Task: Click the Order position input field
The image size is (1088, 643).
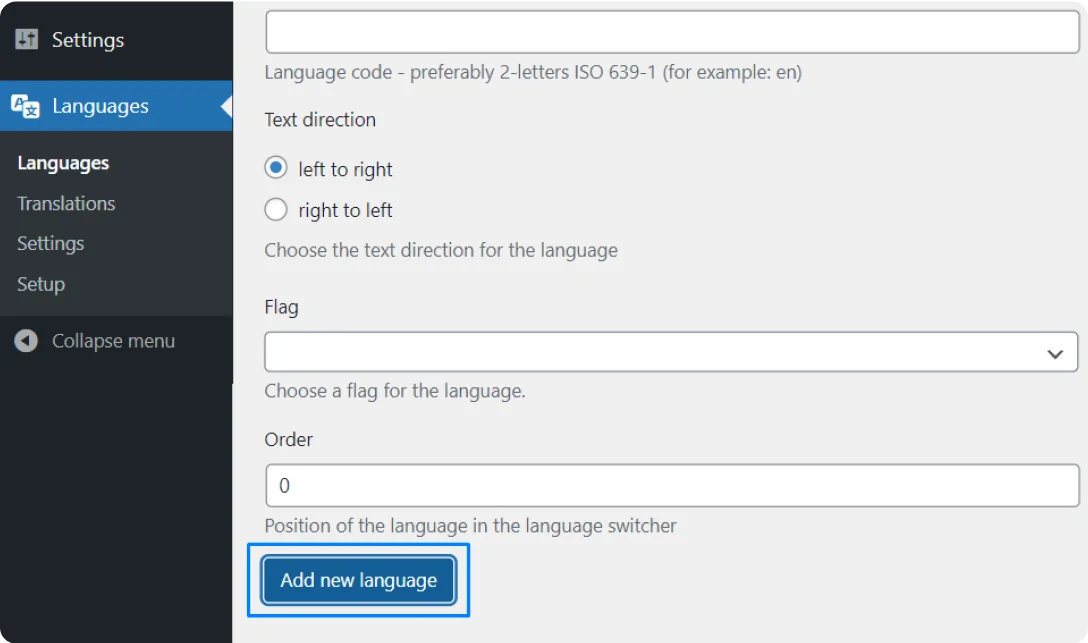Action: pos(670,485)
